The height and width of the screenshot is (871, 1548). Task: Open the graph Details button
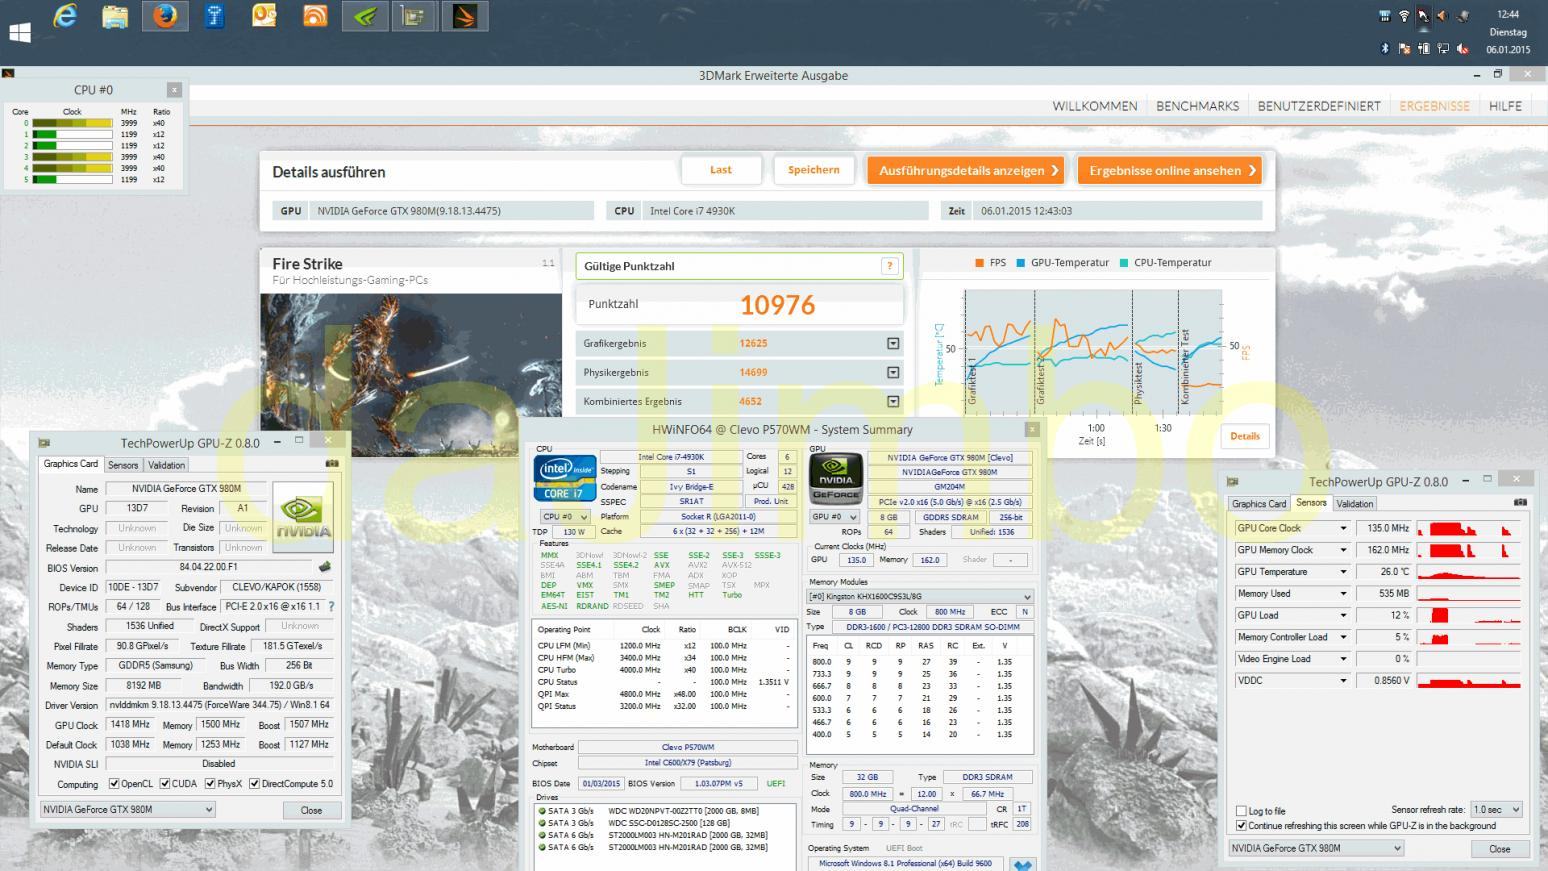(x=1245, y=436)
